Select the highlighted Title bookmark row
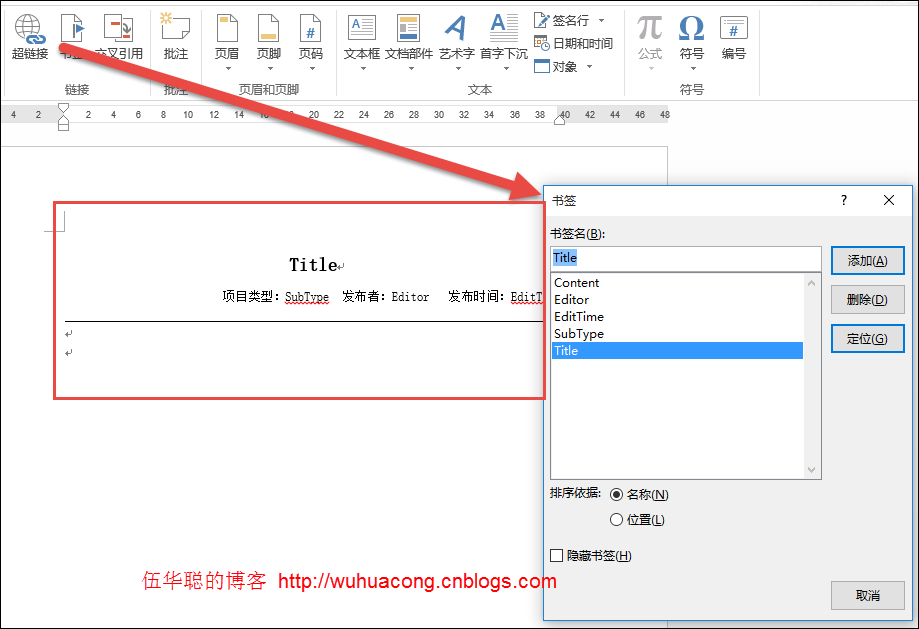This screenshot has height=629, width=919. (678, 351)
